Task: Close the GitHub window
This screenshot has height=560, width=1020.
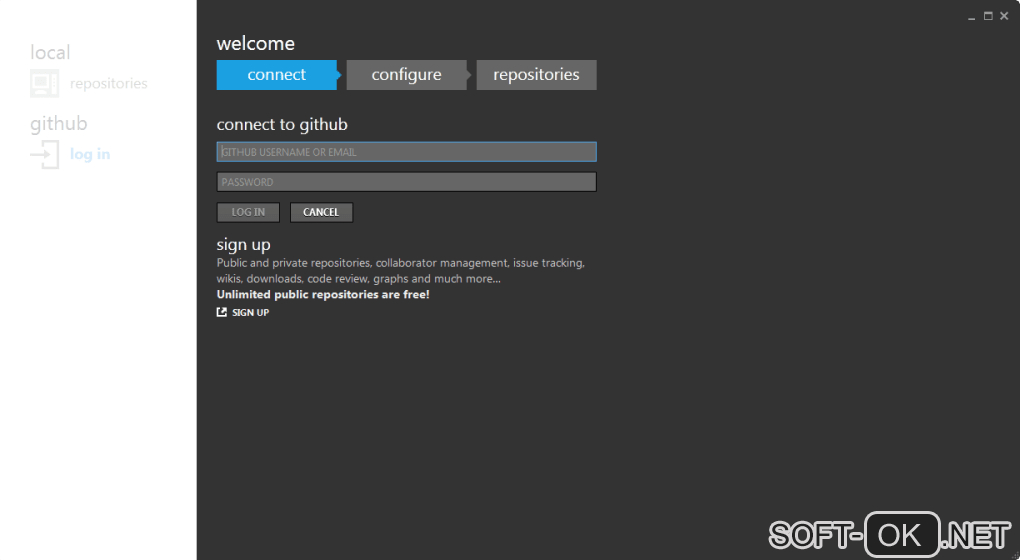Action: coord(1004,16)
